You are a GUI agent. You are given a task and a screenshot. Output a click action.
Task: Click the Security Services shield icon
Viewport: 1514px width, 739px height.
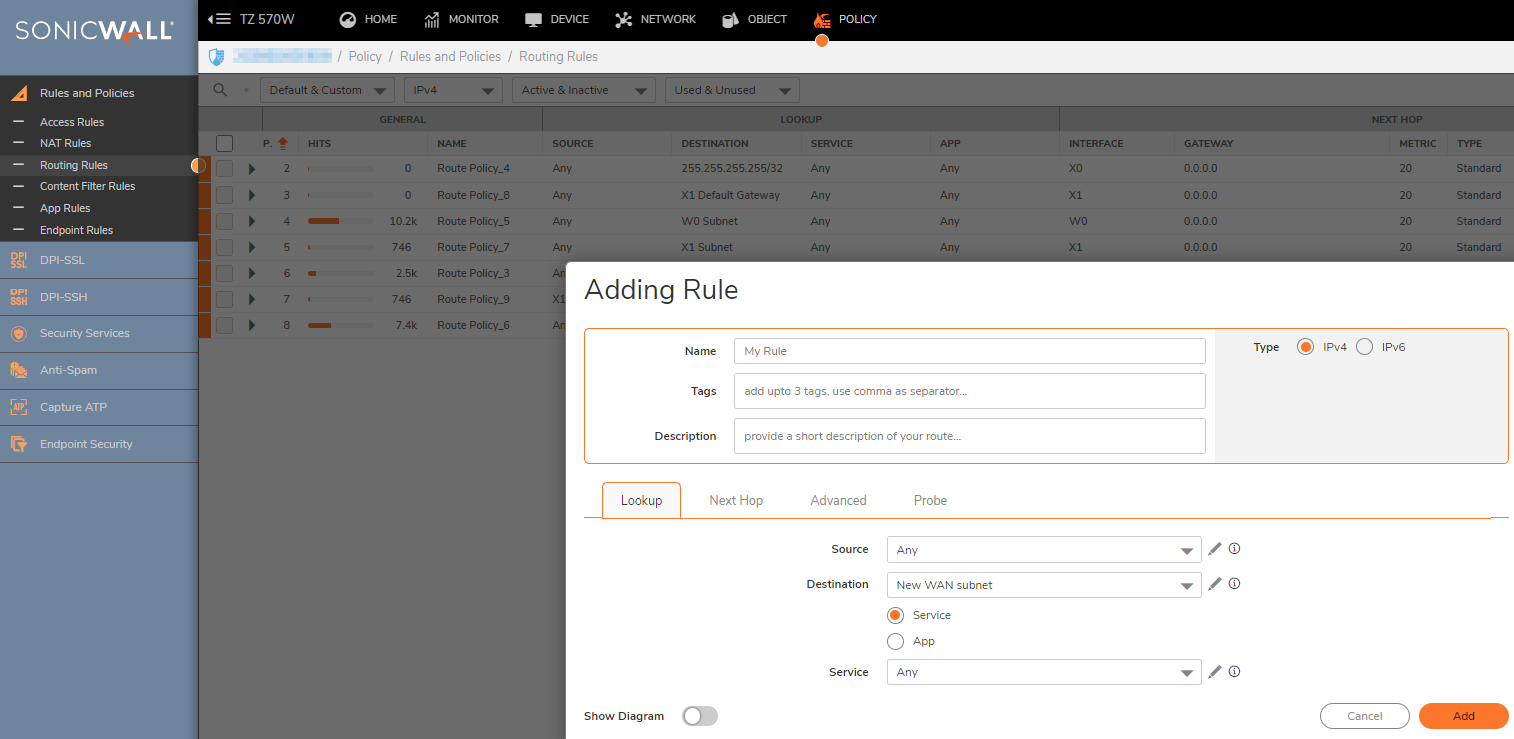[x=18, y=334]
